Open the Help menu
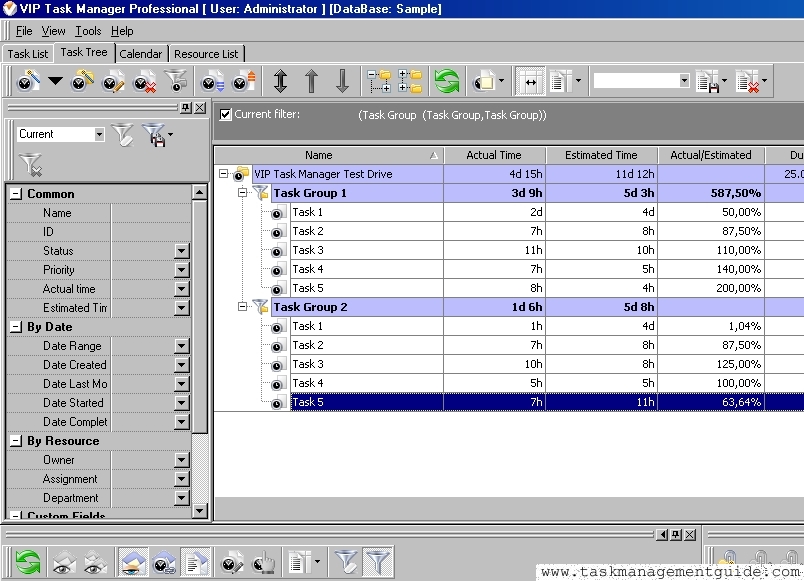This screenshot has width=804, height=581. click(122, 31)
